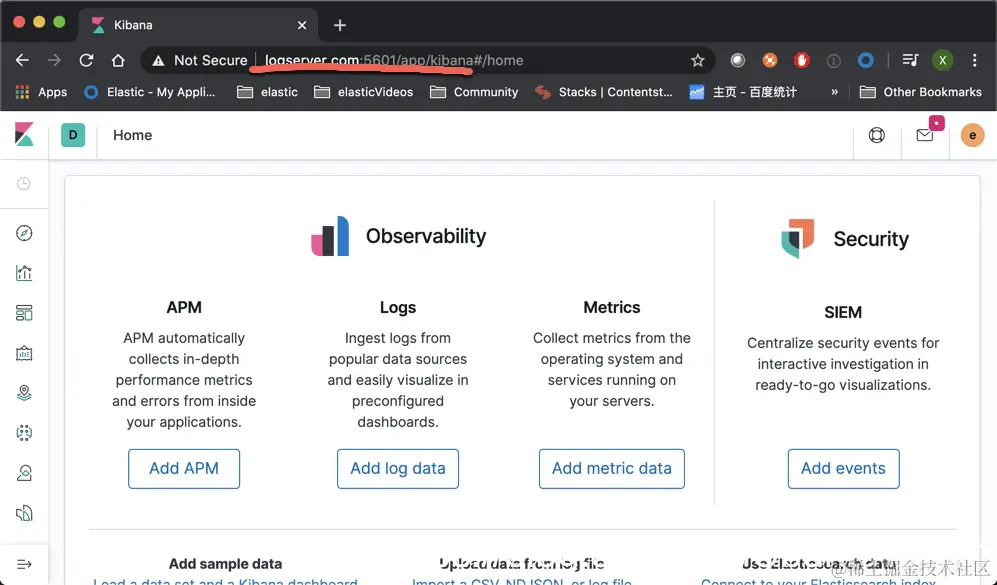Expand the side navigation menu
The width and height of the screenshot is (997, 585).
(x=24, y=564)
